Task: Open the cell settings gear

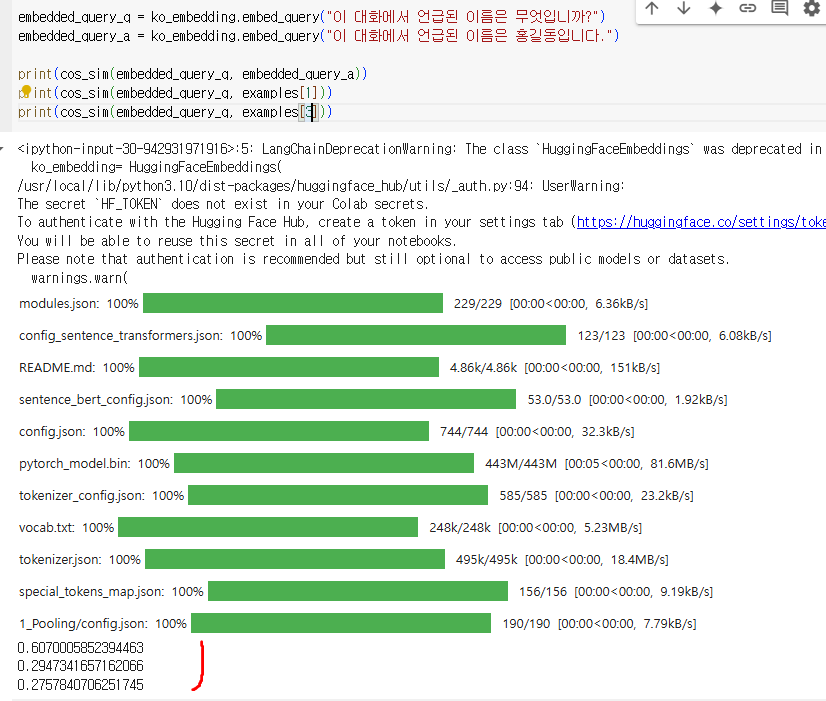Action: (x=812, y=8)
